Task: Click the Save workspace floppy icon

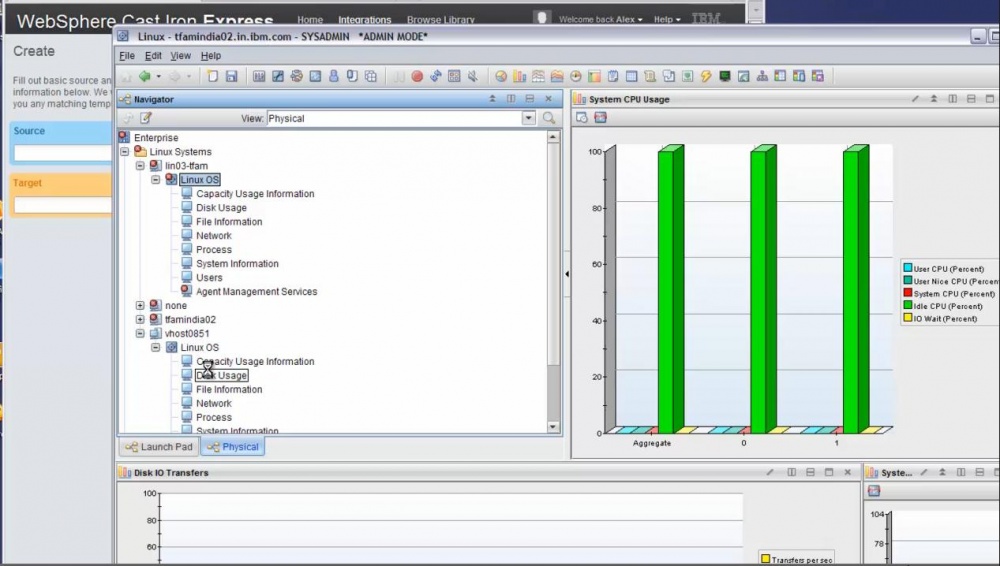Action: 232,77
